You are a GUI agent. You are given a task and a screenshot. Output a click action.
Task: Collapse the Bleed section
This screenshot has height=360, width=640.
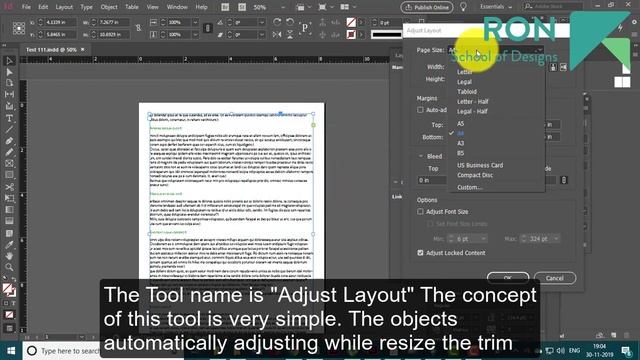point(421,156)
